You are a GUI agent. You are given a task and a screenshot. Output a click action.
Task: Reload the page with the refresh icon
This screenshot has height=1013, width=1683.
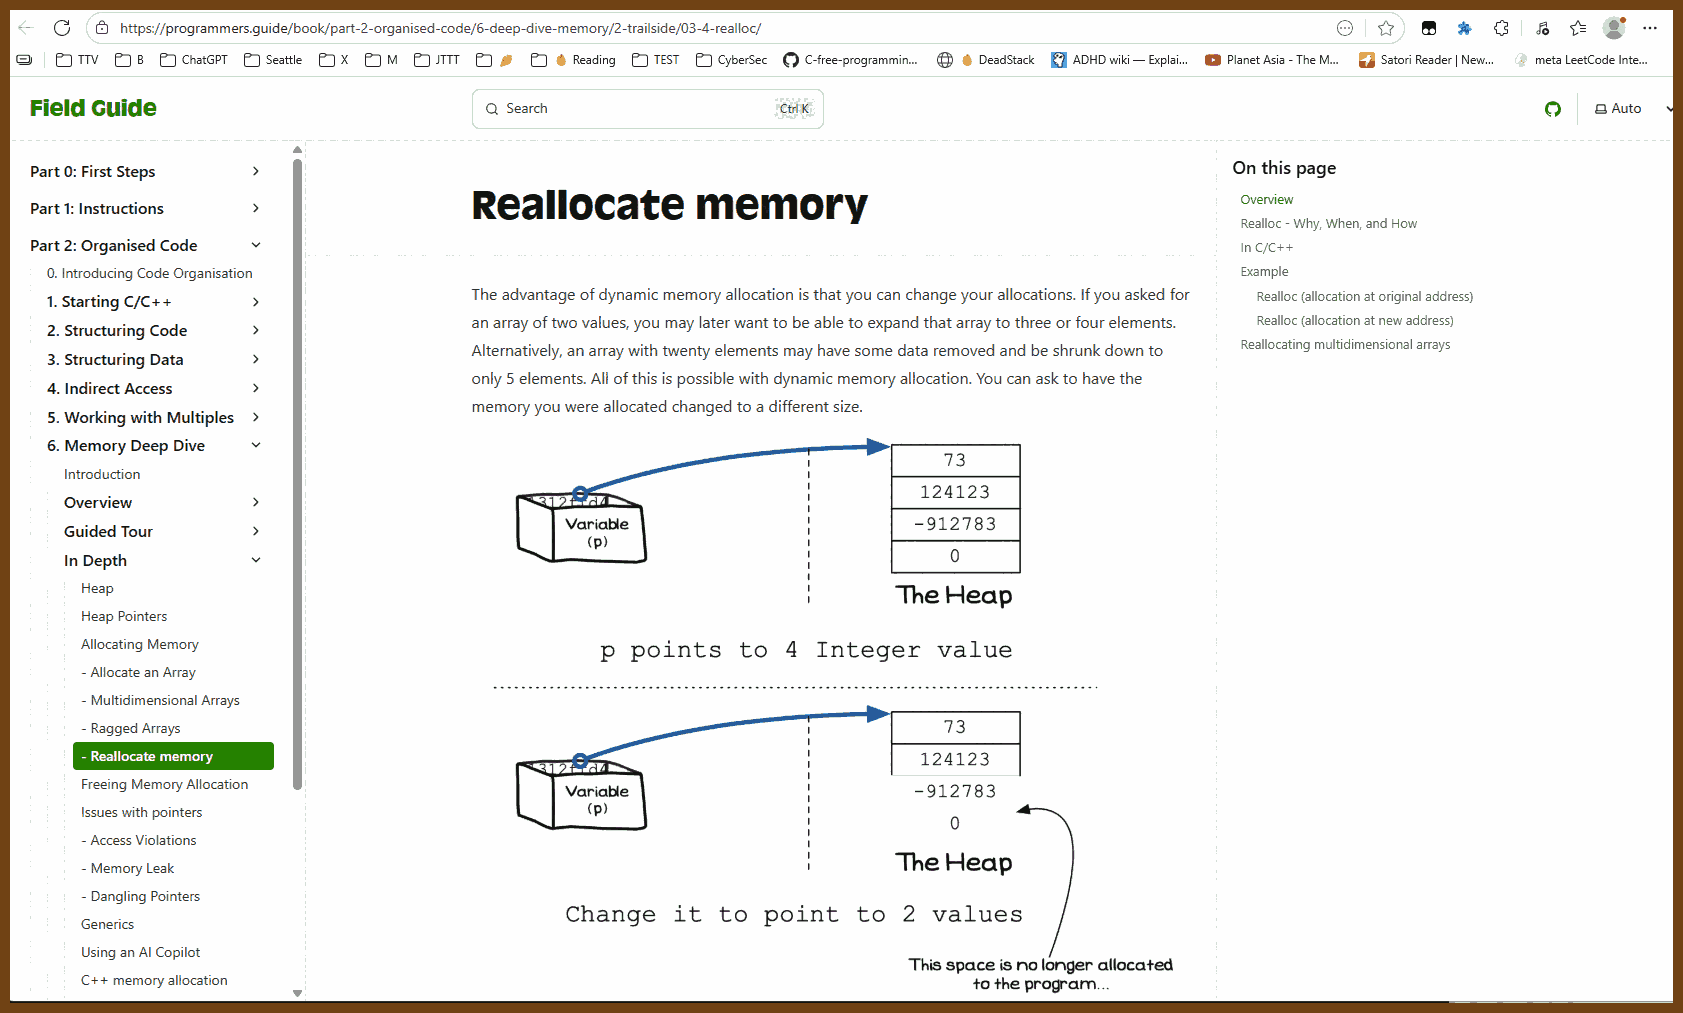pyautogui.click(x=62, y=28)
